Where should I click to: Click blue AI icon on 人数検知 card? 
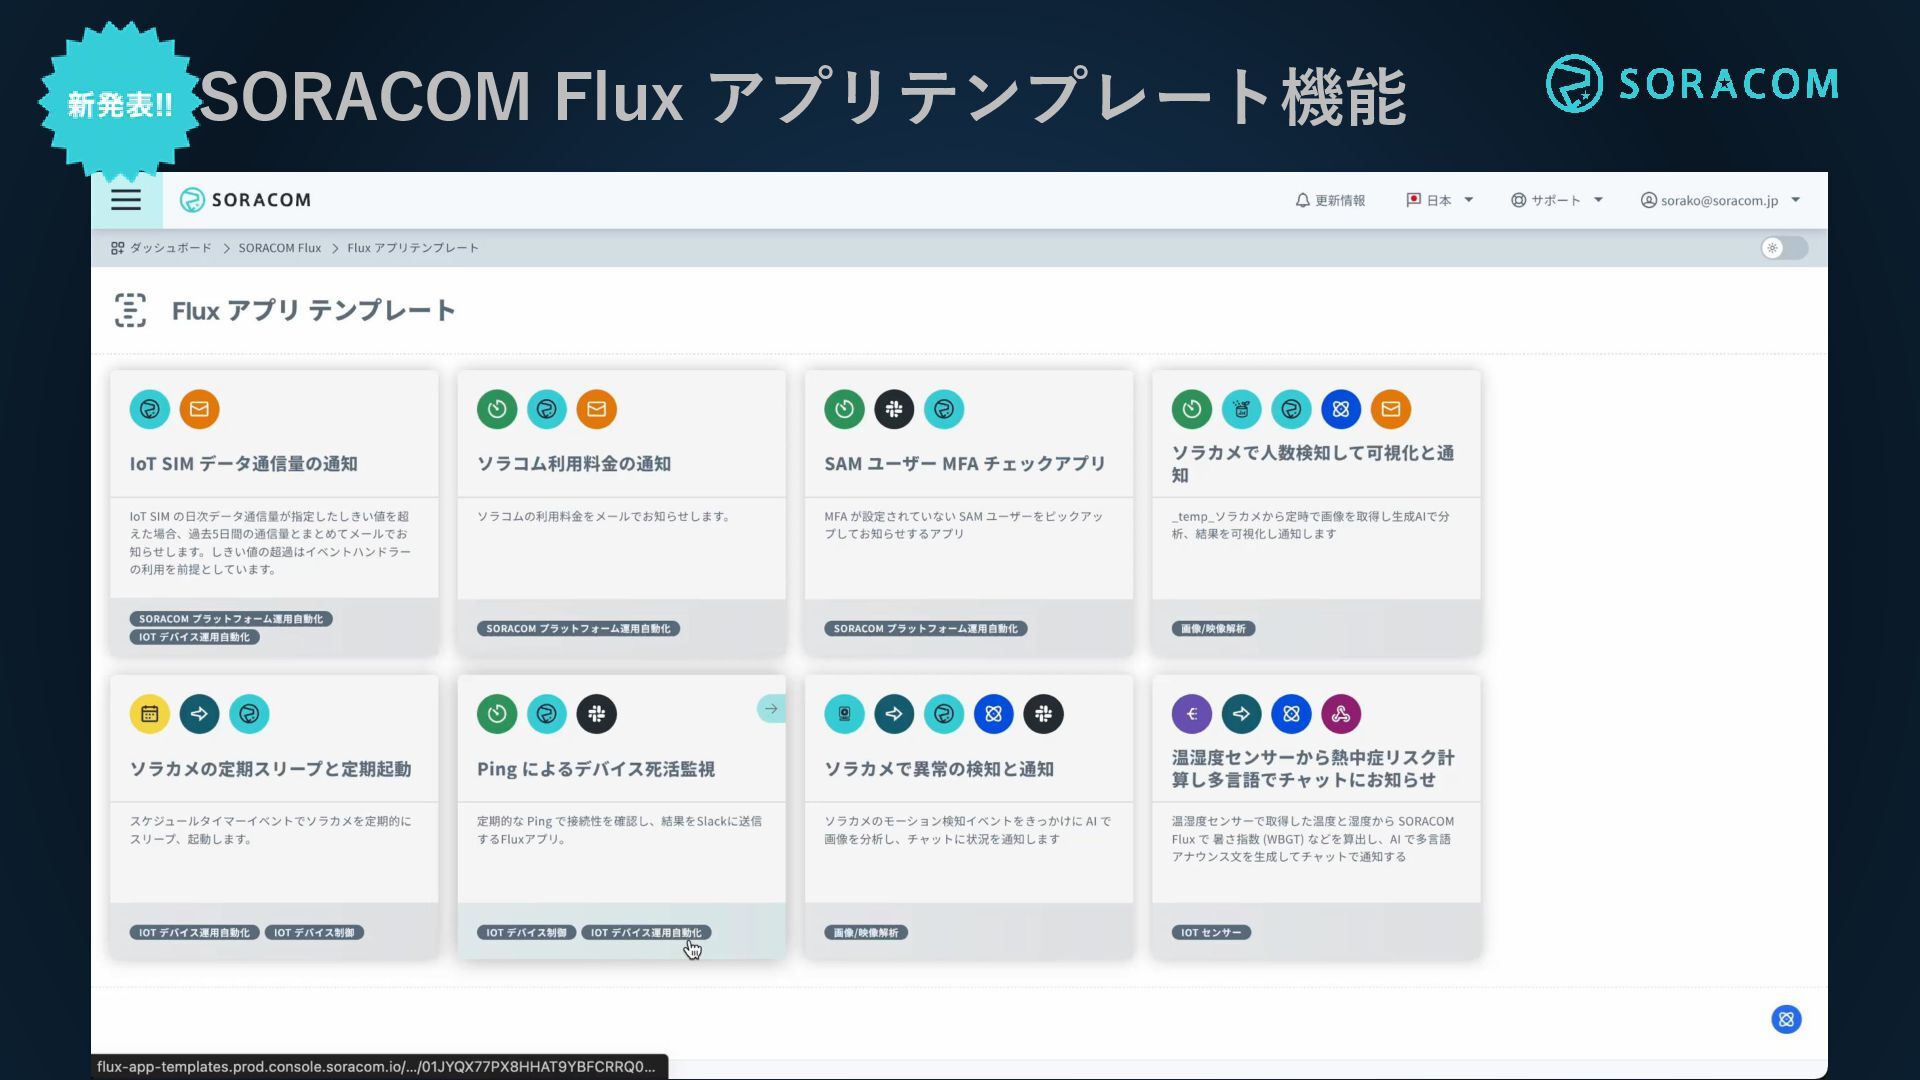click(1341, 409)
